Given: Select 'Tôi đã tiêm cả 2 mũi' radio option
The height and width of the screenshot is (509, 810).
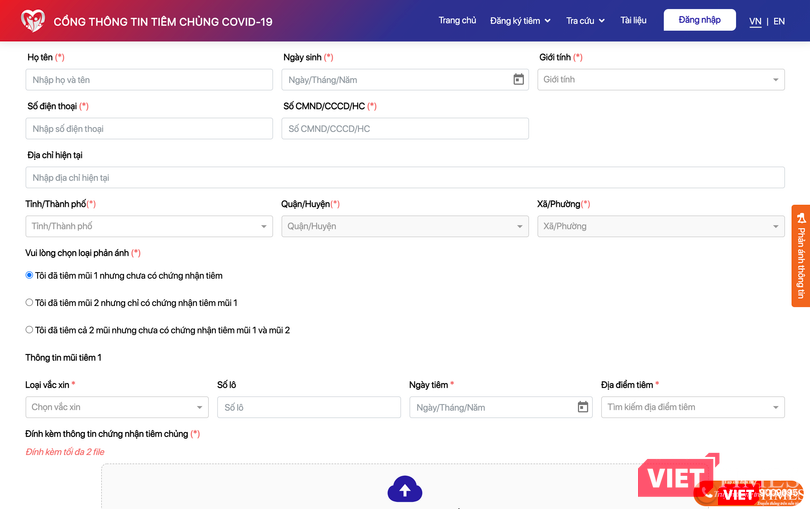Looking at the screenshot, I should click(x=29, y=330).
